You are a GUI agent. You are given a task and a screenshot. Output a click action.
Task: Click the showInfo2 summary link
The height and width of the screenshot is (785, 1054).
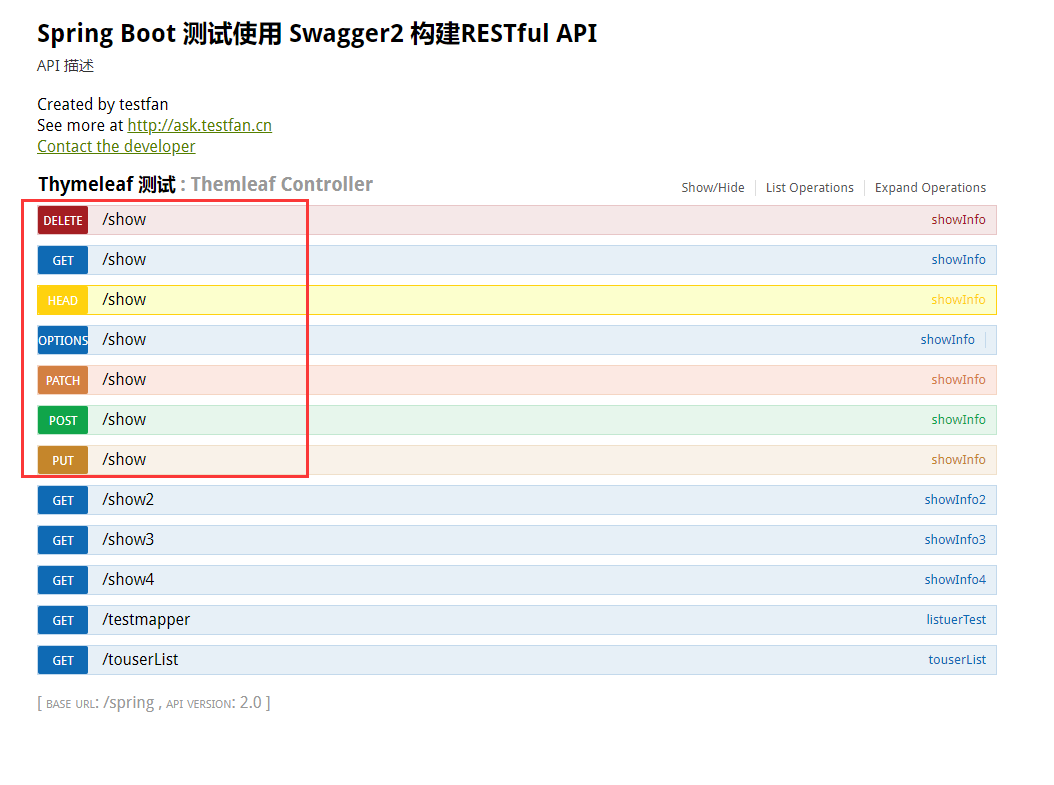955,499
